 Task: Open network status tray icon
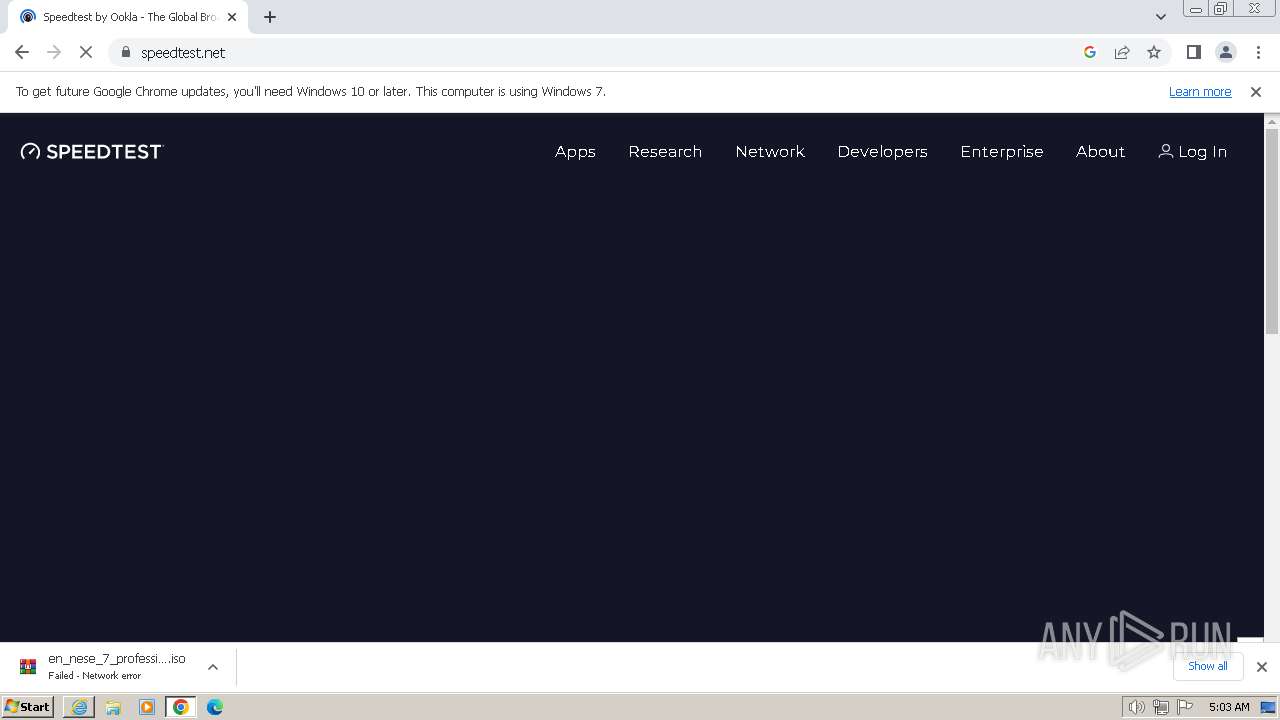click(1161, 707)
